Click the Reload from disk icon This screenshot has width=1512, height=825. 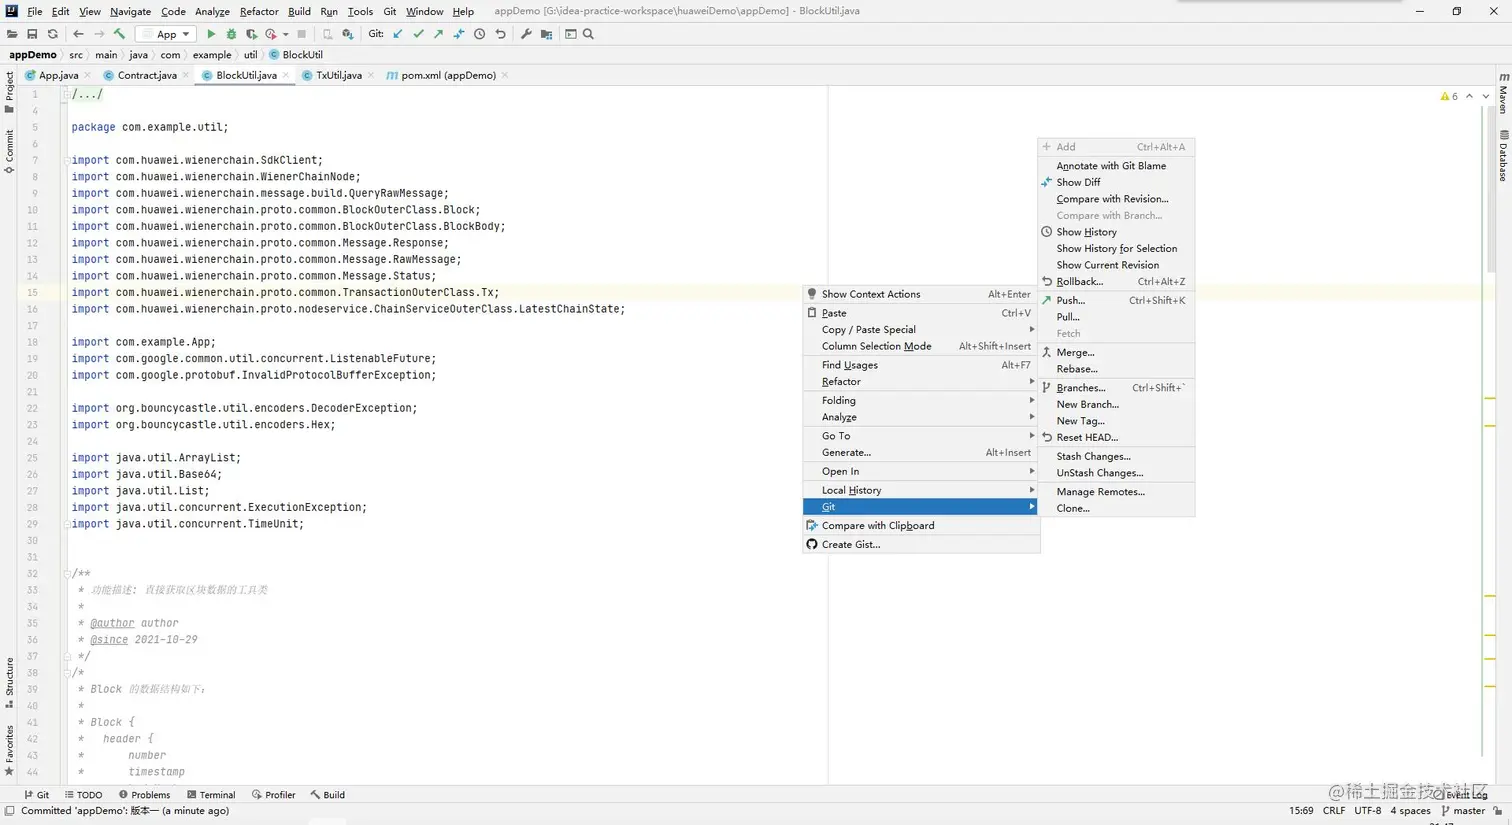point(53,34)
